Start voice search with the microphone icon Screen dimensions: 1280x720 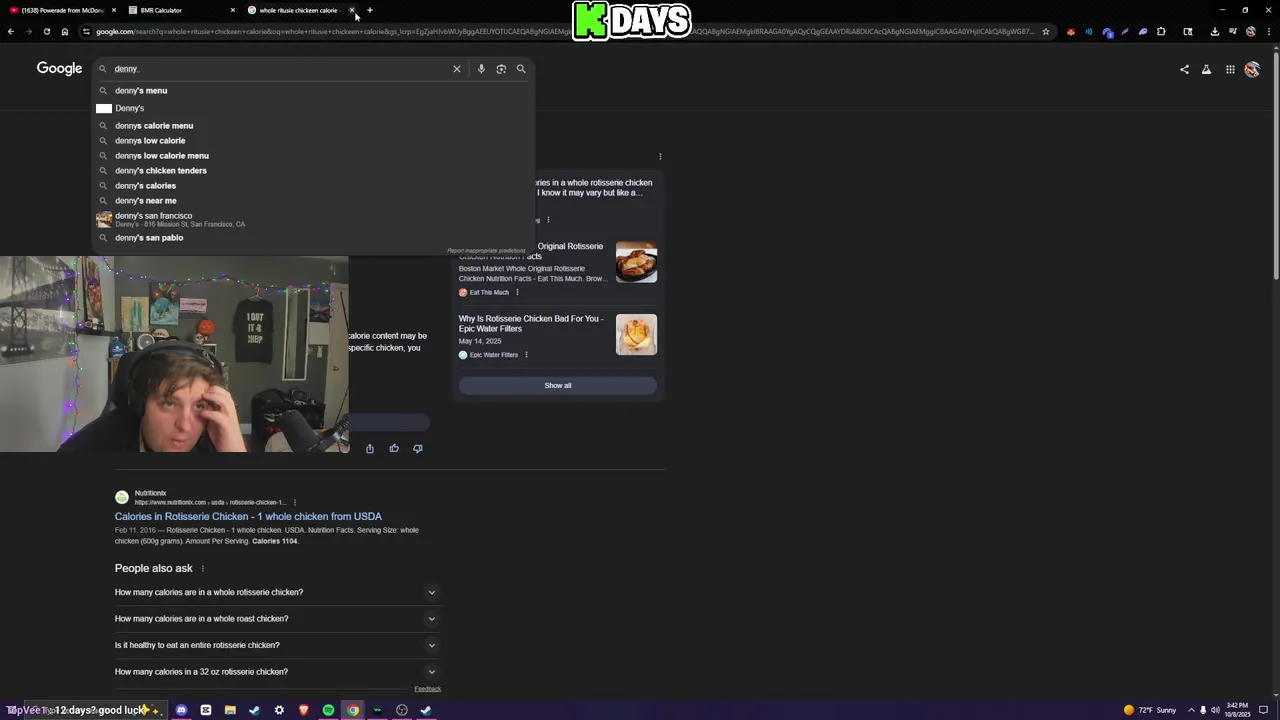point(481,69)
